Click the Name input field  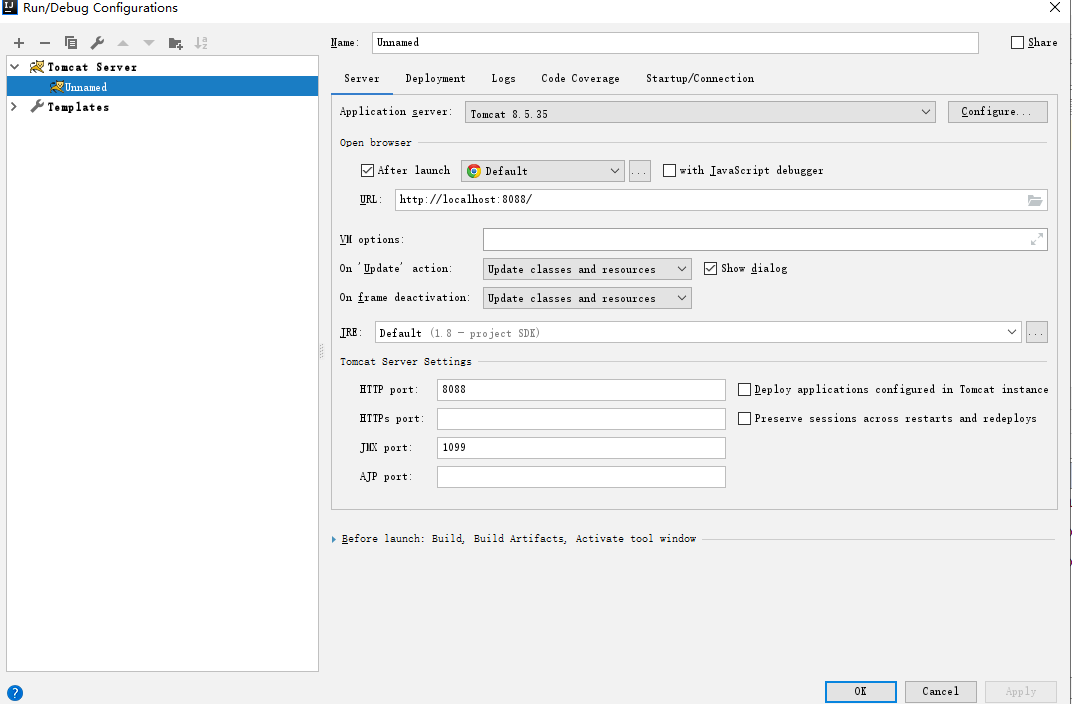pos(675,42)
